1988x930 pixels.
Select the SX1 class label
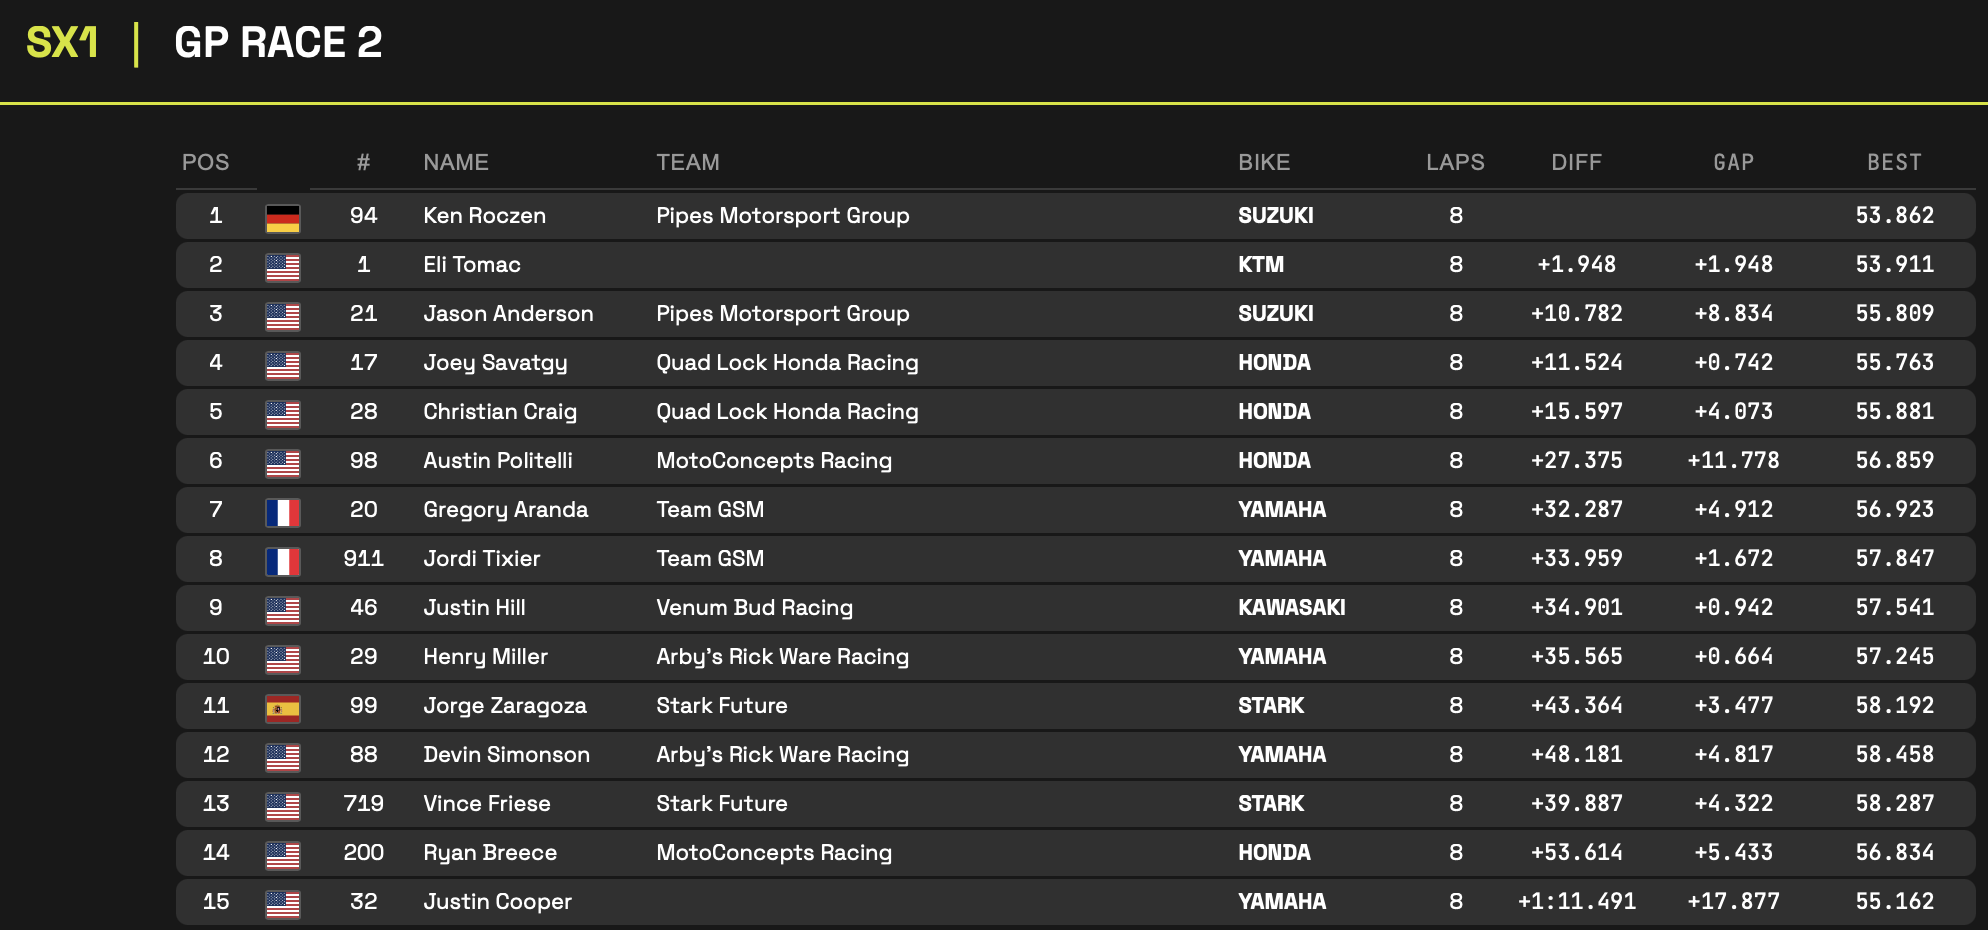click(x=62, y=43)
